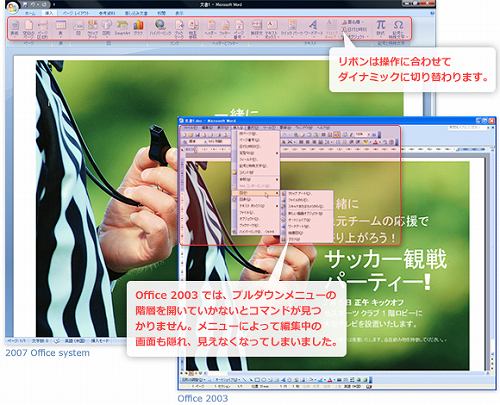This screenshot has width=500, height=405.
Task: Expand the Shapes dropdown in the ribbon
Action: (x=106, y=28)
